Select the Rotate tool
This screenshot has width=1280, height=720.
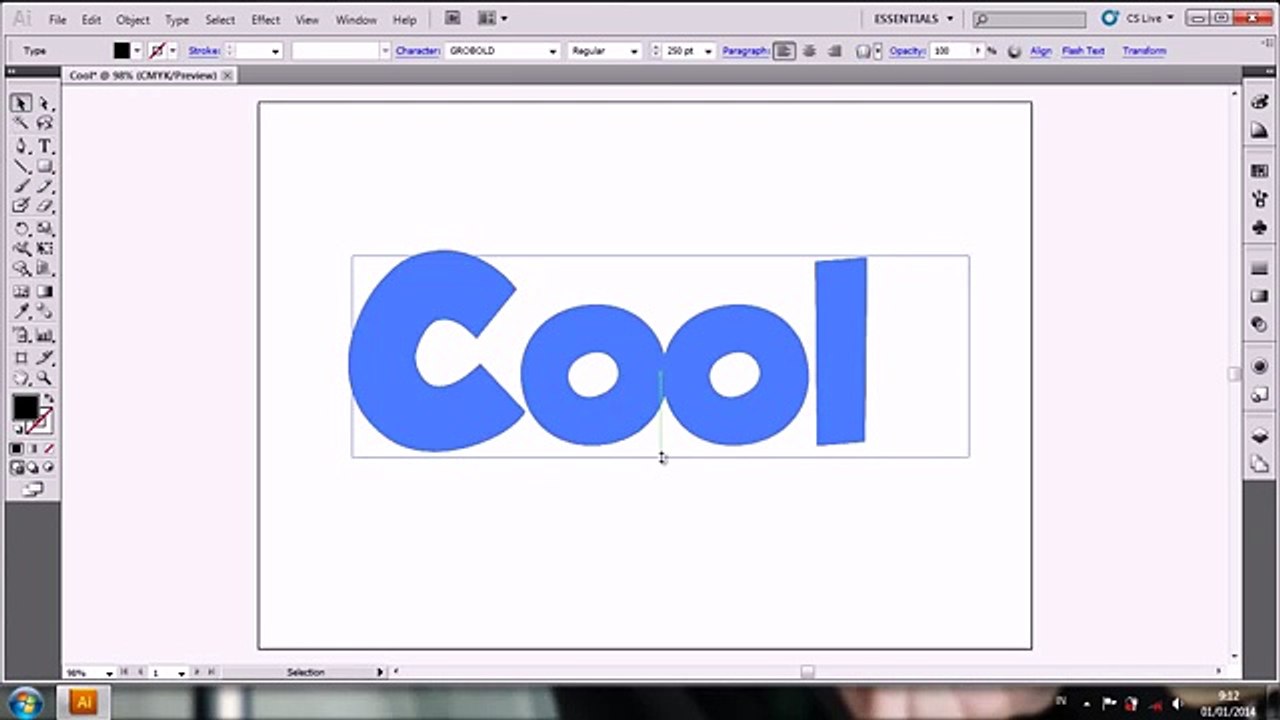(x=21, y=229)
